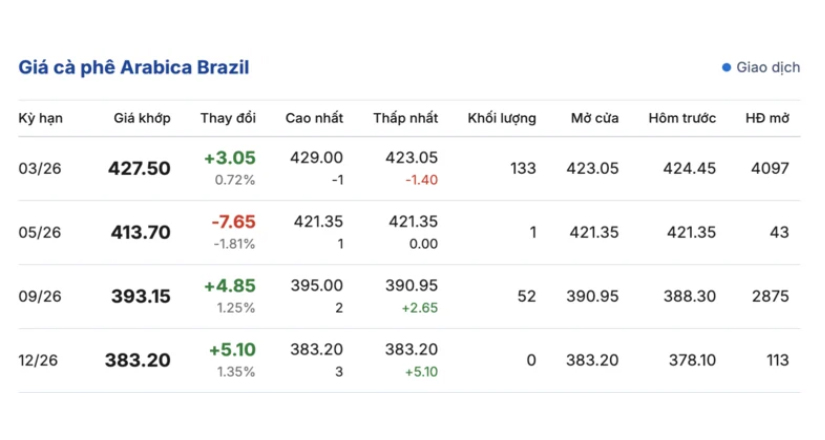Click the blue Giao dịch status dot

pyautogui.click(x=727, y=68)
